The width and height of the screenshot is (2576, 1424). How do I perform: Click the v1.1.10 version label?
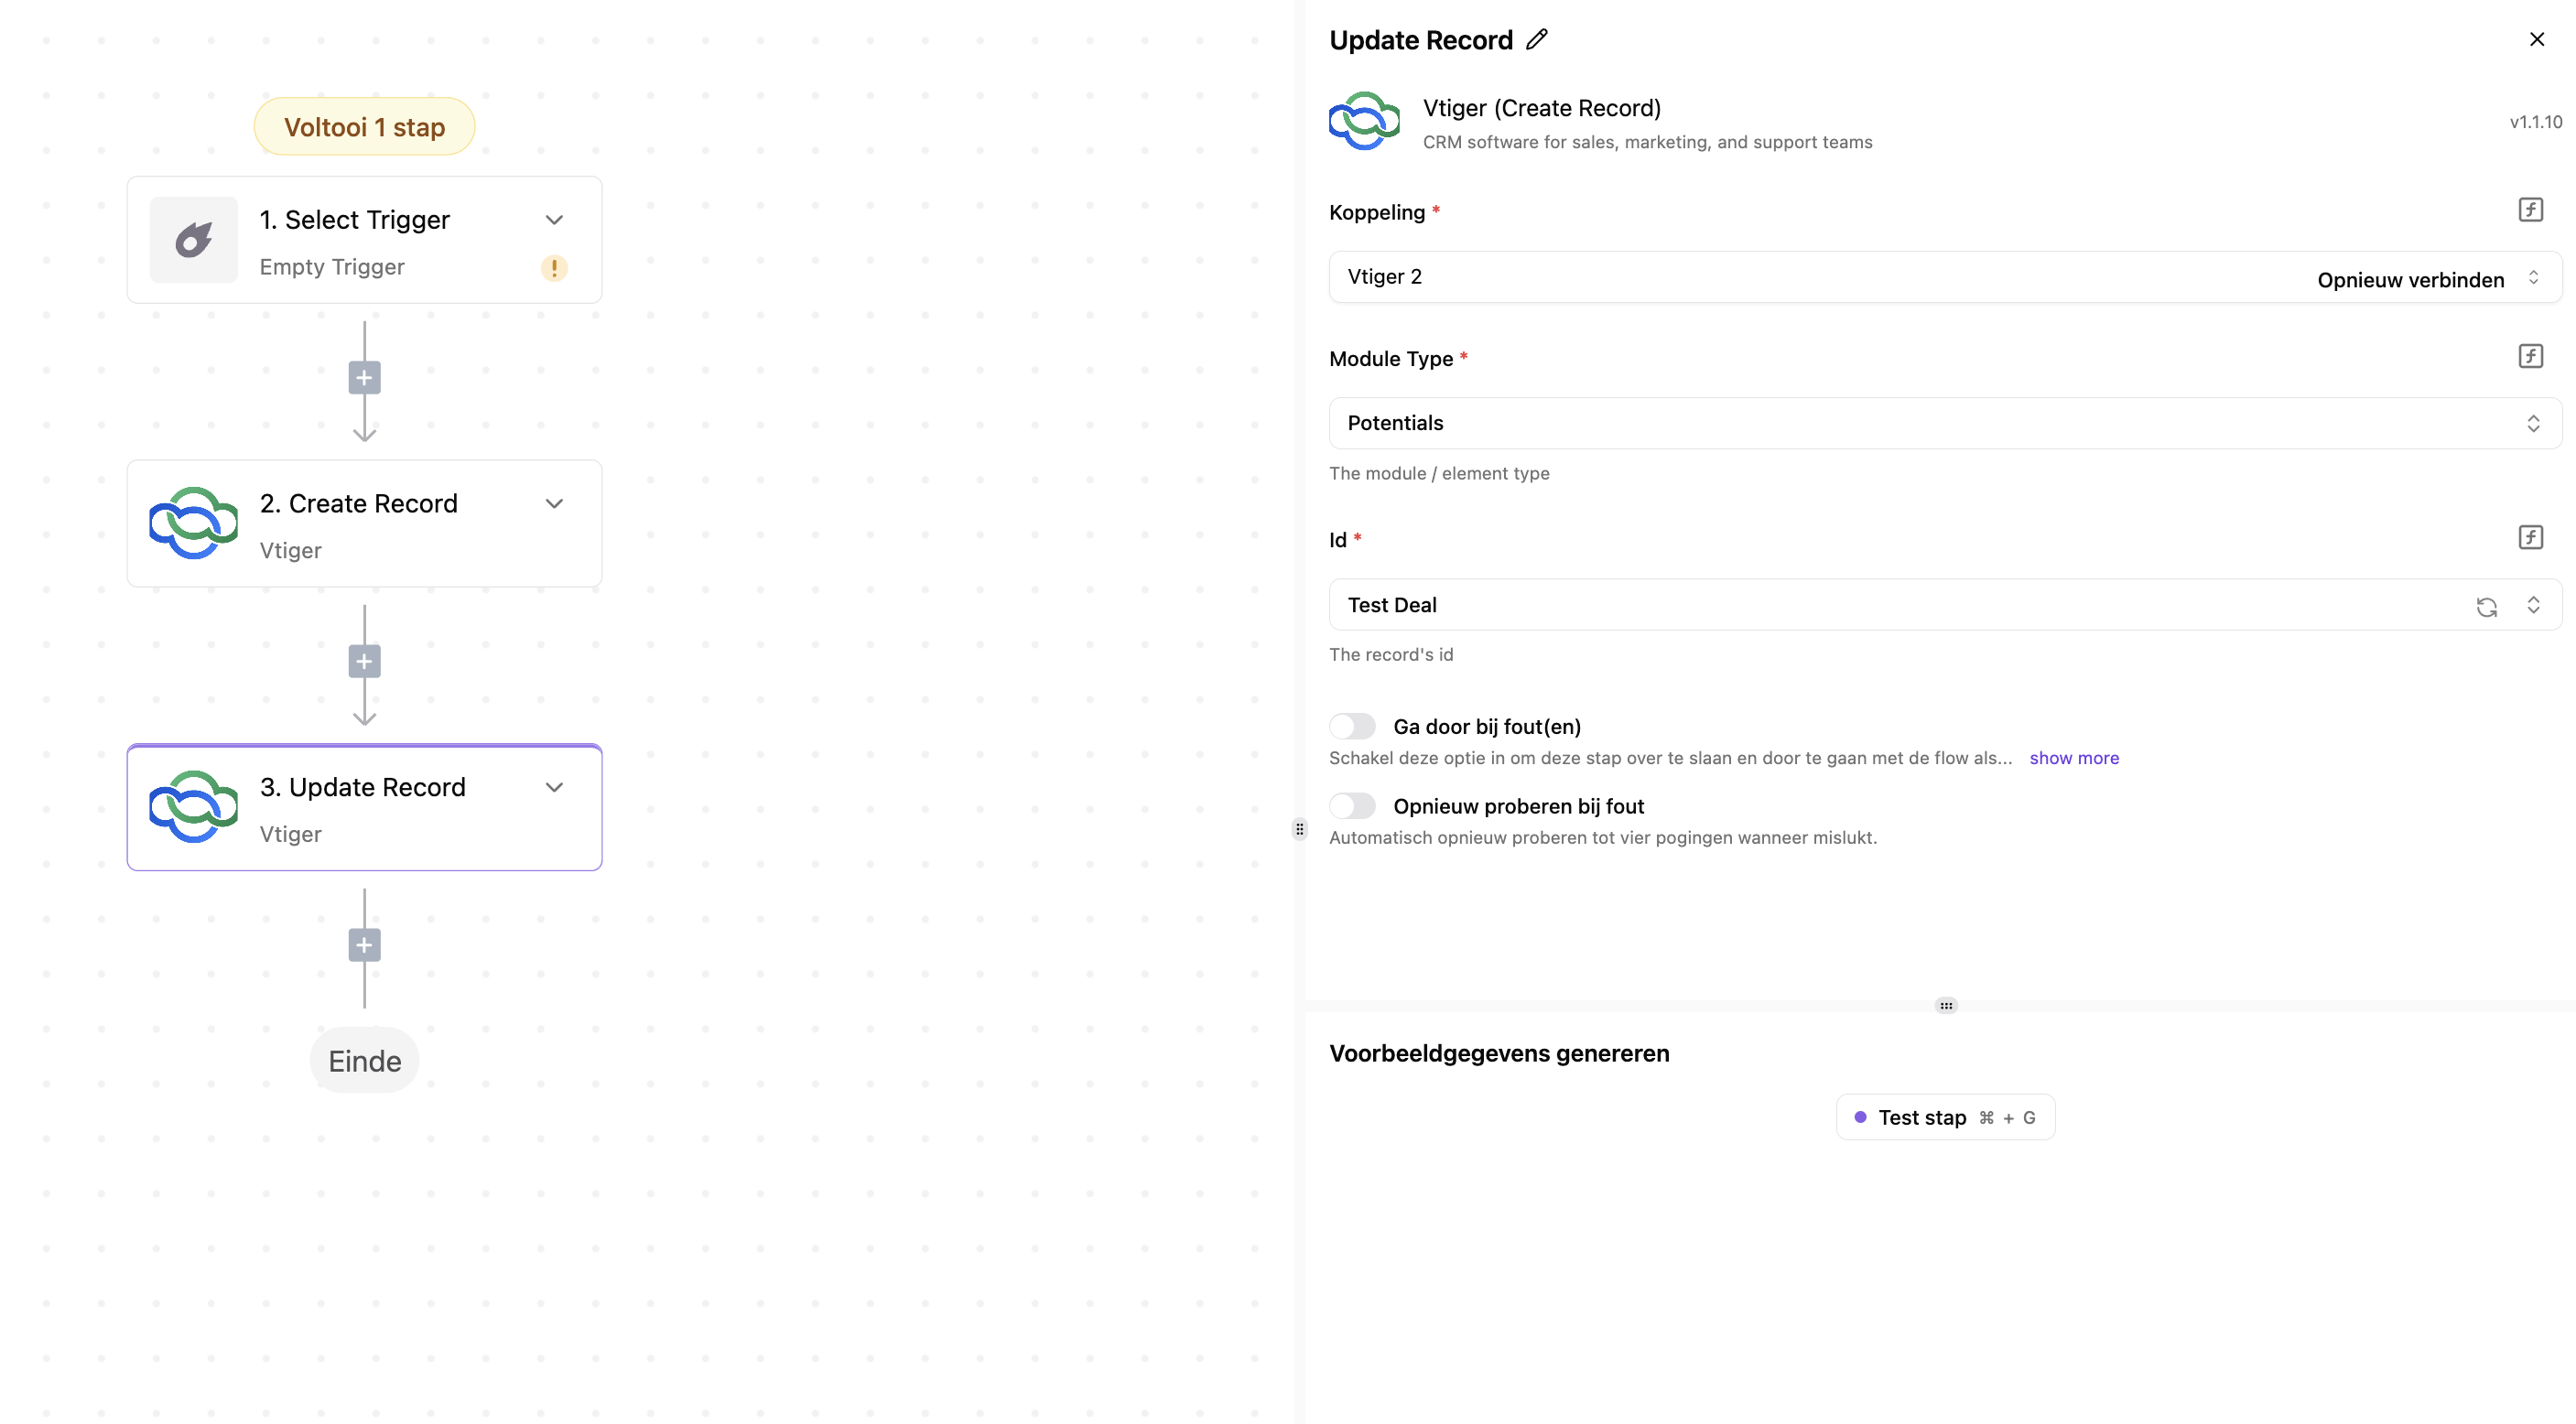coord(2535,122)
